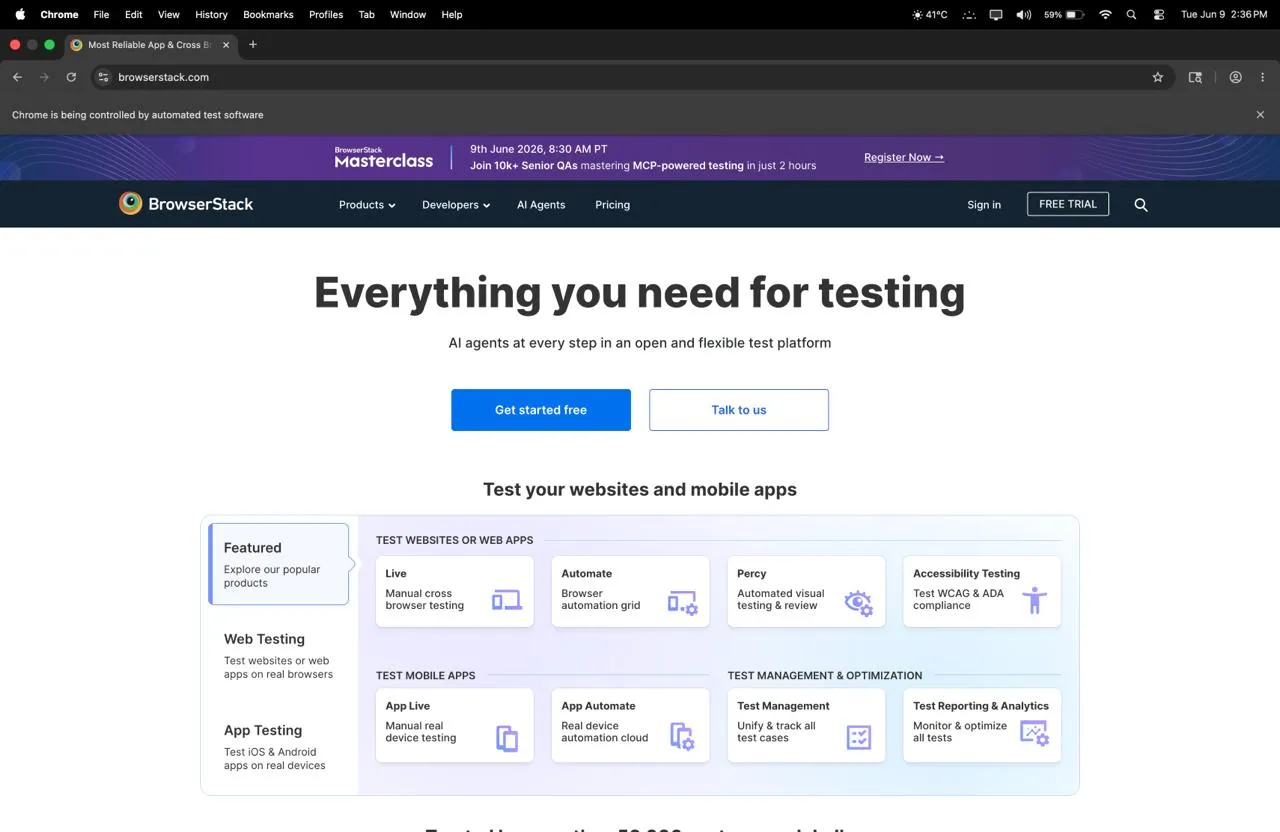The image size is (1280, 832).
Task: Click the Automate browser grid icon
Action: 683,602
